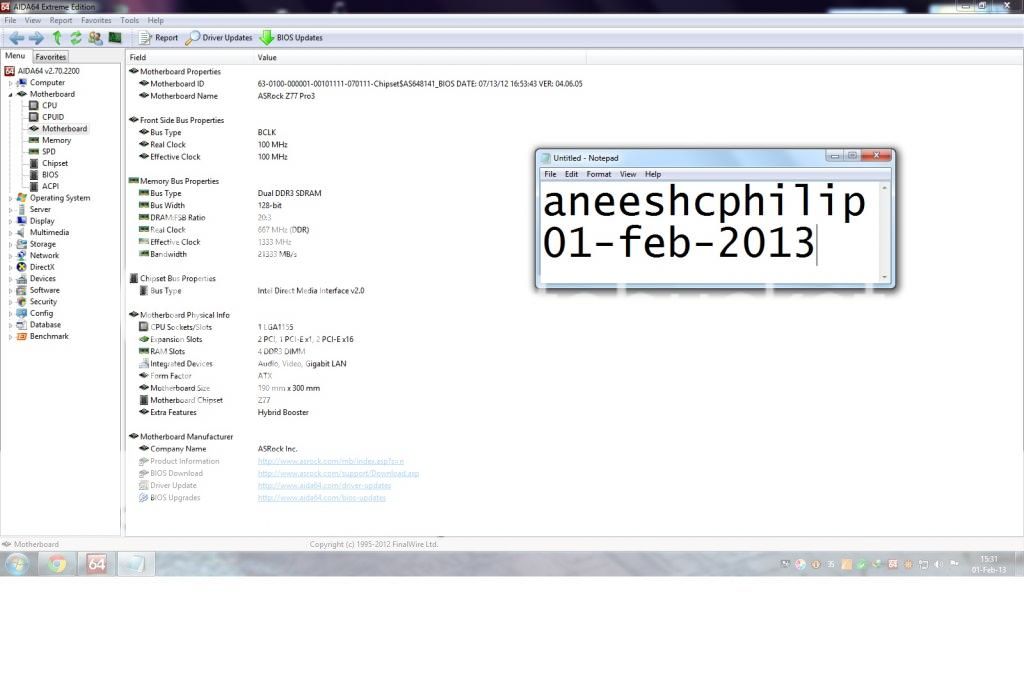Select CPUID in the sidebar tree

coord(53,117)
